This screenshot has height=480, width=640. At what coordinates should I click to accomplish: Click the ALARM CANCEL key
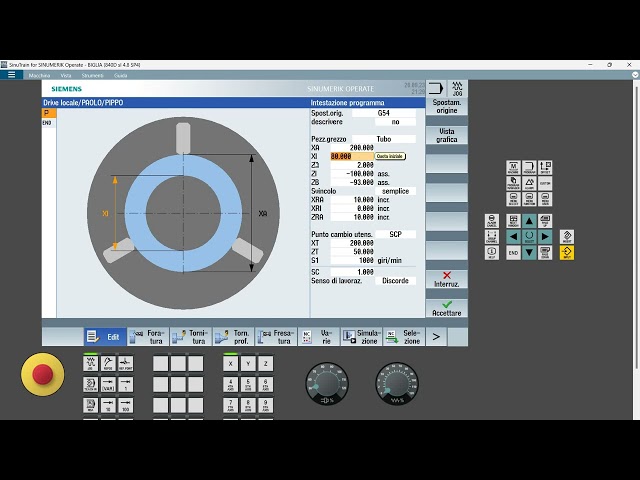(492, 221)
